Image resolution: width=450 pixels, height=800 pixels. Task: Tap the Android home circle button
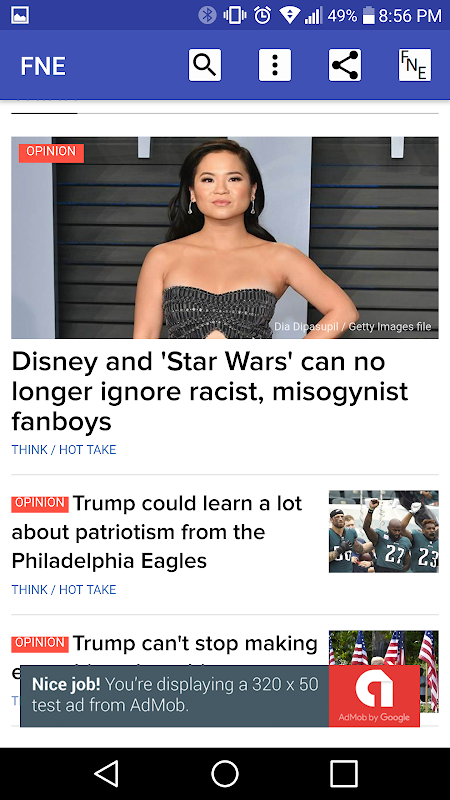tap(225, 773)
